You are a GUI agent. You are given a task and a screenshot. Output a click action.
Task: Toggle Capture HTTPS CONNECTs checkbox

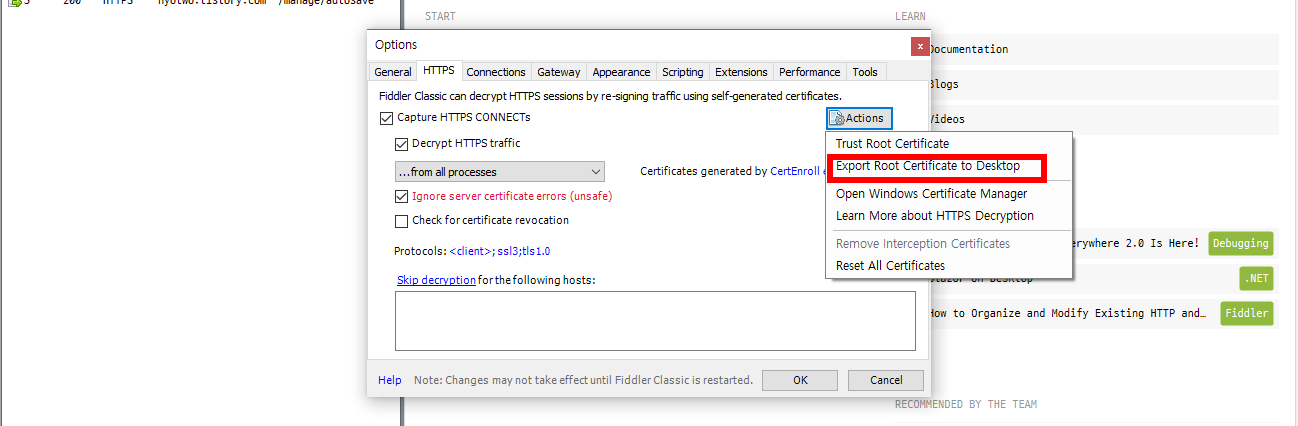tap(387, 118)
